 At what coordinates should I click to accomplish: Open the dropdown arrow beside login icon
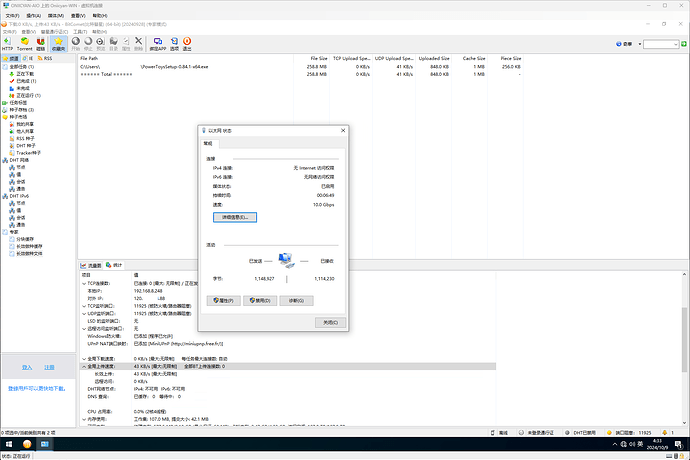pyautogui.click(x=639, y=44)
